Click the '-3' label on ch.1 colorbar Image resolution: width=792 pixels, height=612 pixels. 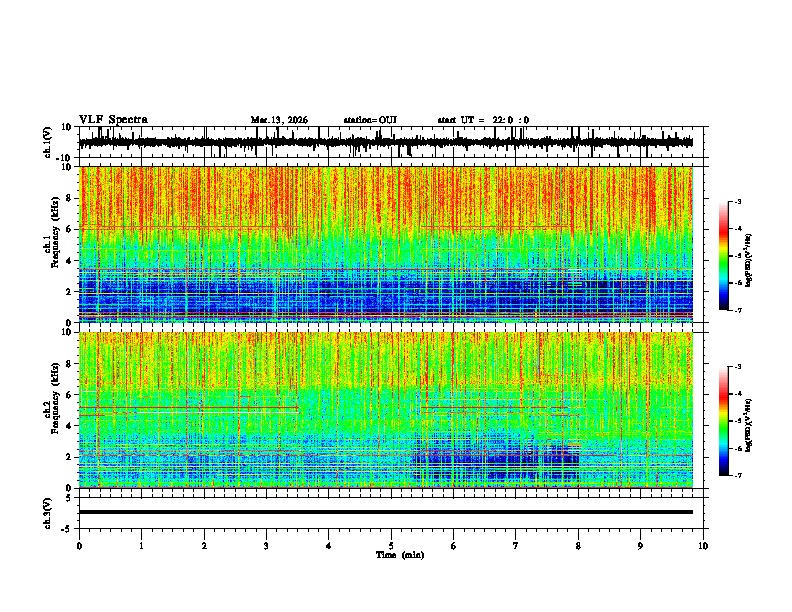point(738,201)
